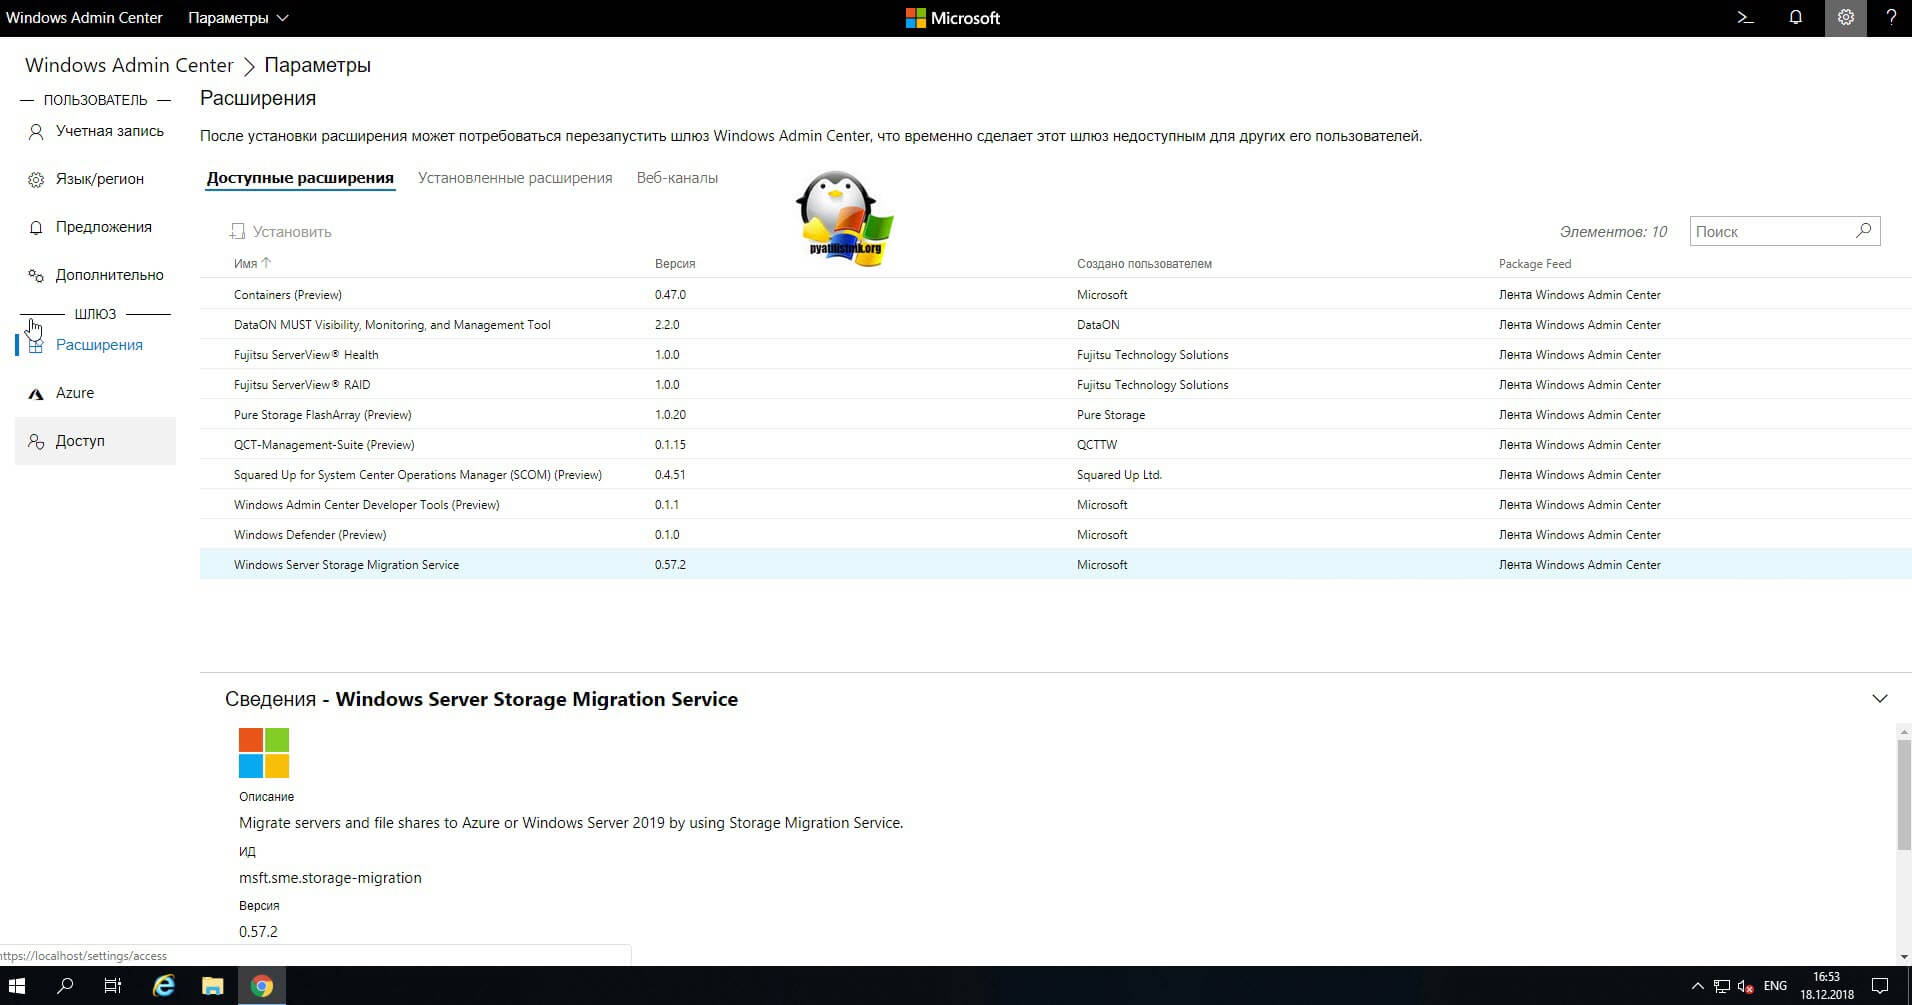Click the Дополнительно gears icon
Viewport: 1912px width, 1005px height.
(36, 275)
